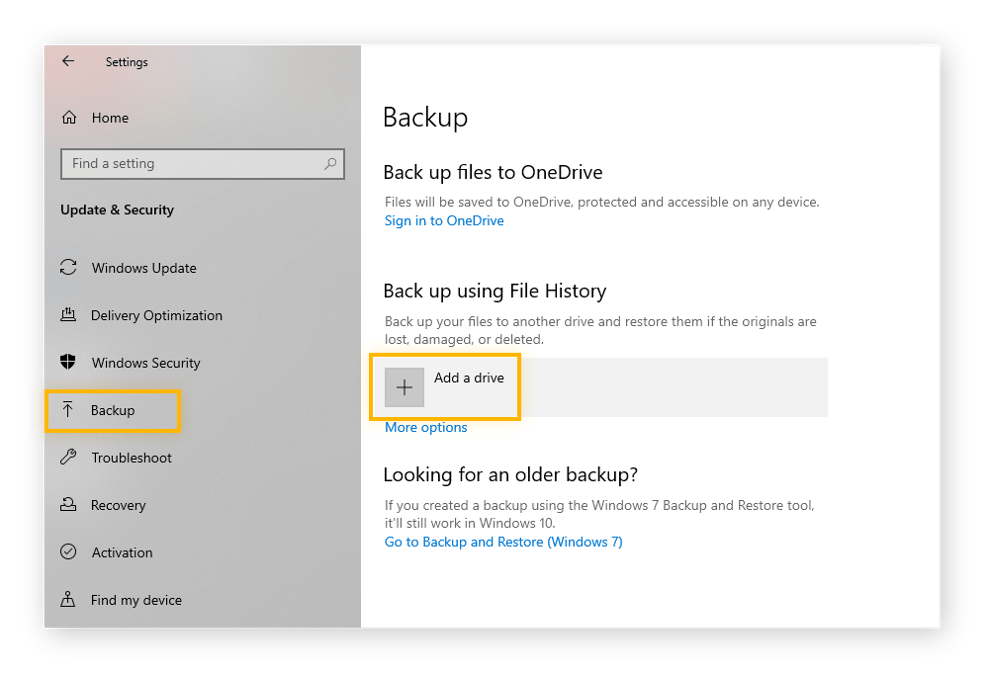Click the Home house icon
Image resolution: width=990 pixels, height=674 pixels.
point(68,117)
